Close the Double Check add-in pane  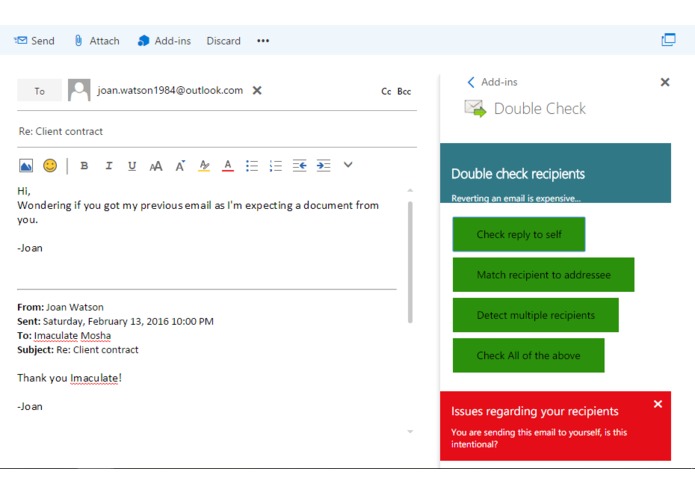coord(665,82)
